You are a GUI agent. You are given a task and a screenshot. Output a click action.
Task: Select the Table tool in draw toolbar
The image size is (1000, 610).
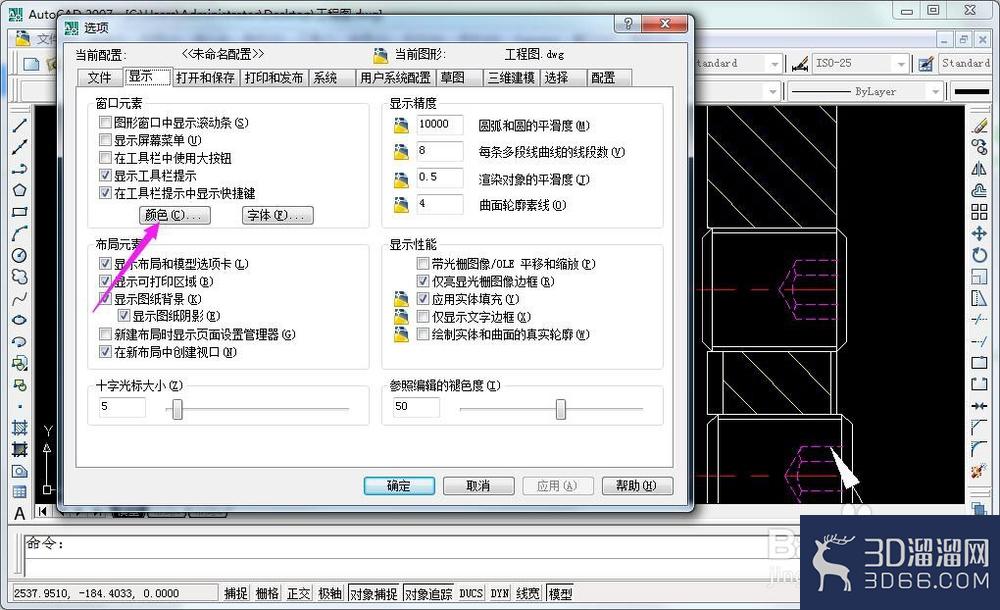click(20, 492)
